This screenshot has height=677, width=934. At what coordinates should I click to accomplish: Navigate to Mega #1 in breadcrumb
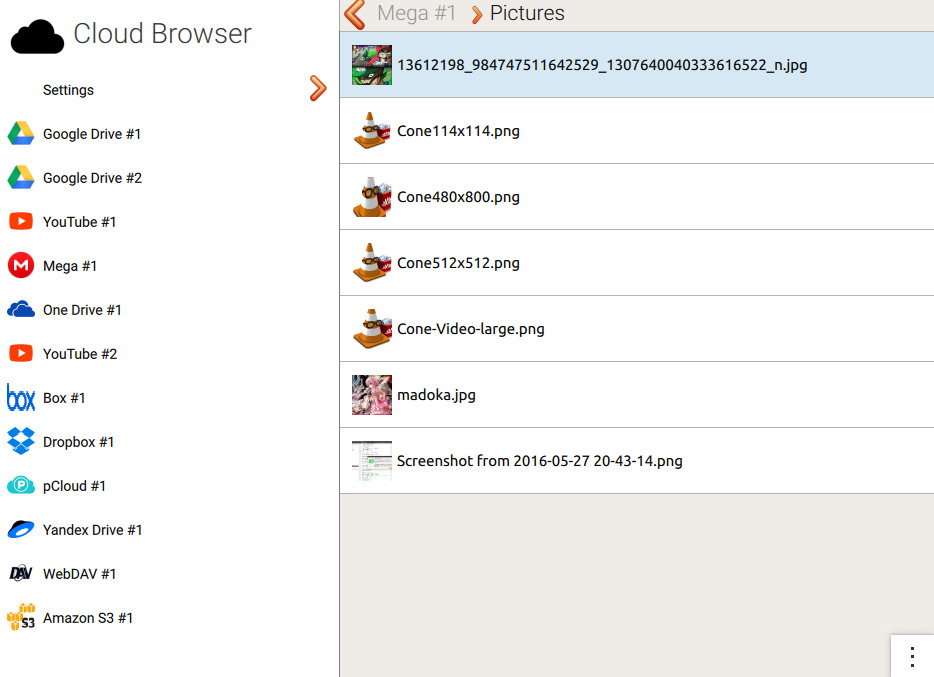point(416,13)
